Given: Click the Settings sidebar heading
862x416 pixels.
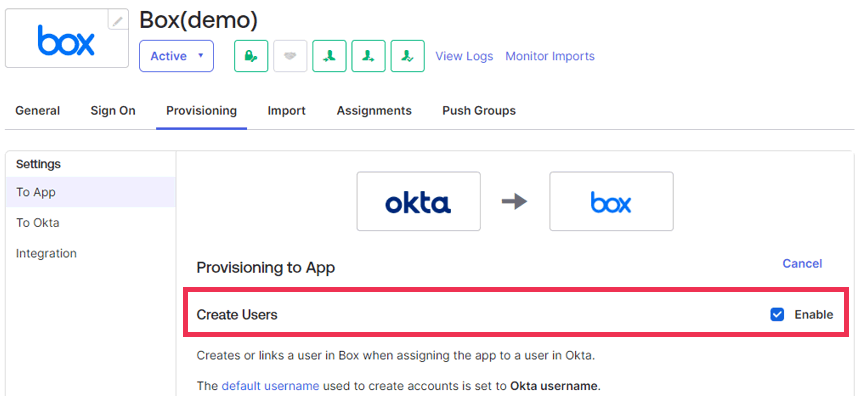Looking at the screenshot, I should pyautogui.click(x=38, y=164).
